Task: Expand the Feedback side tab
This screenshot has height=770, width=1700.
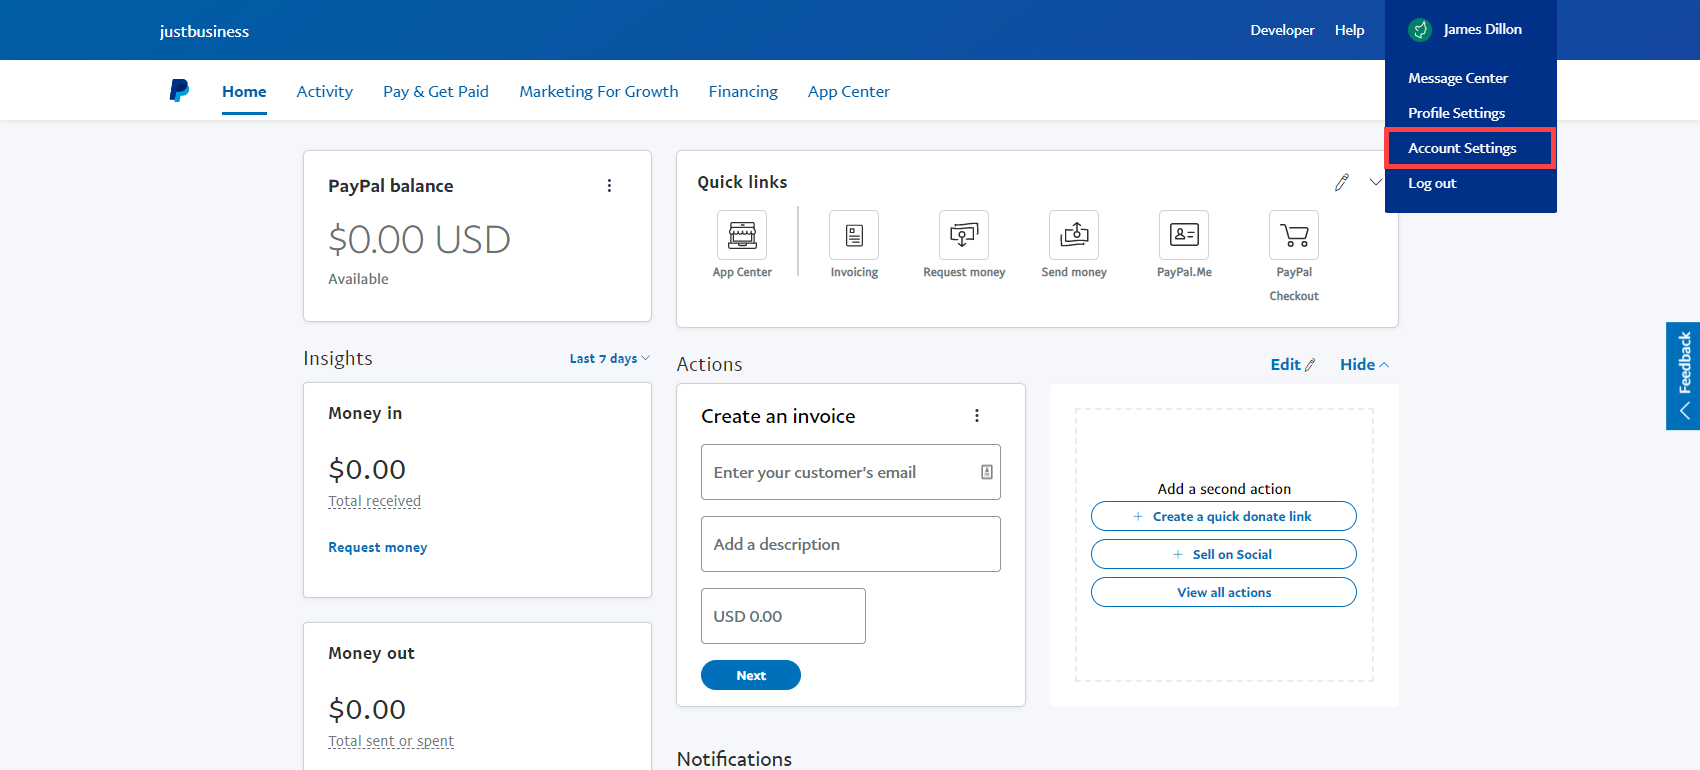Action: [1683, 376]
